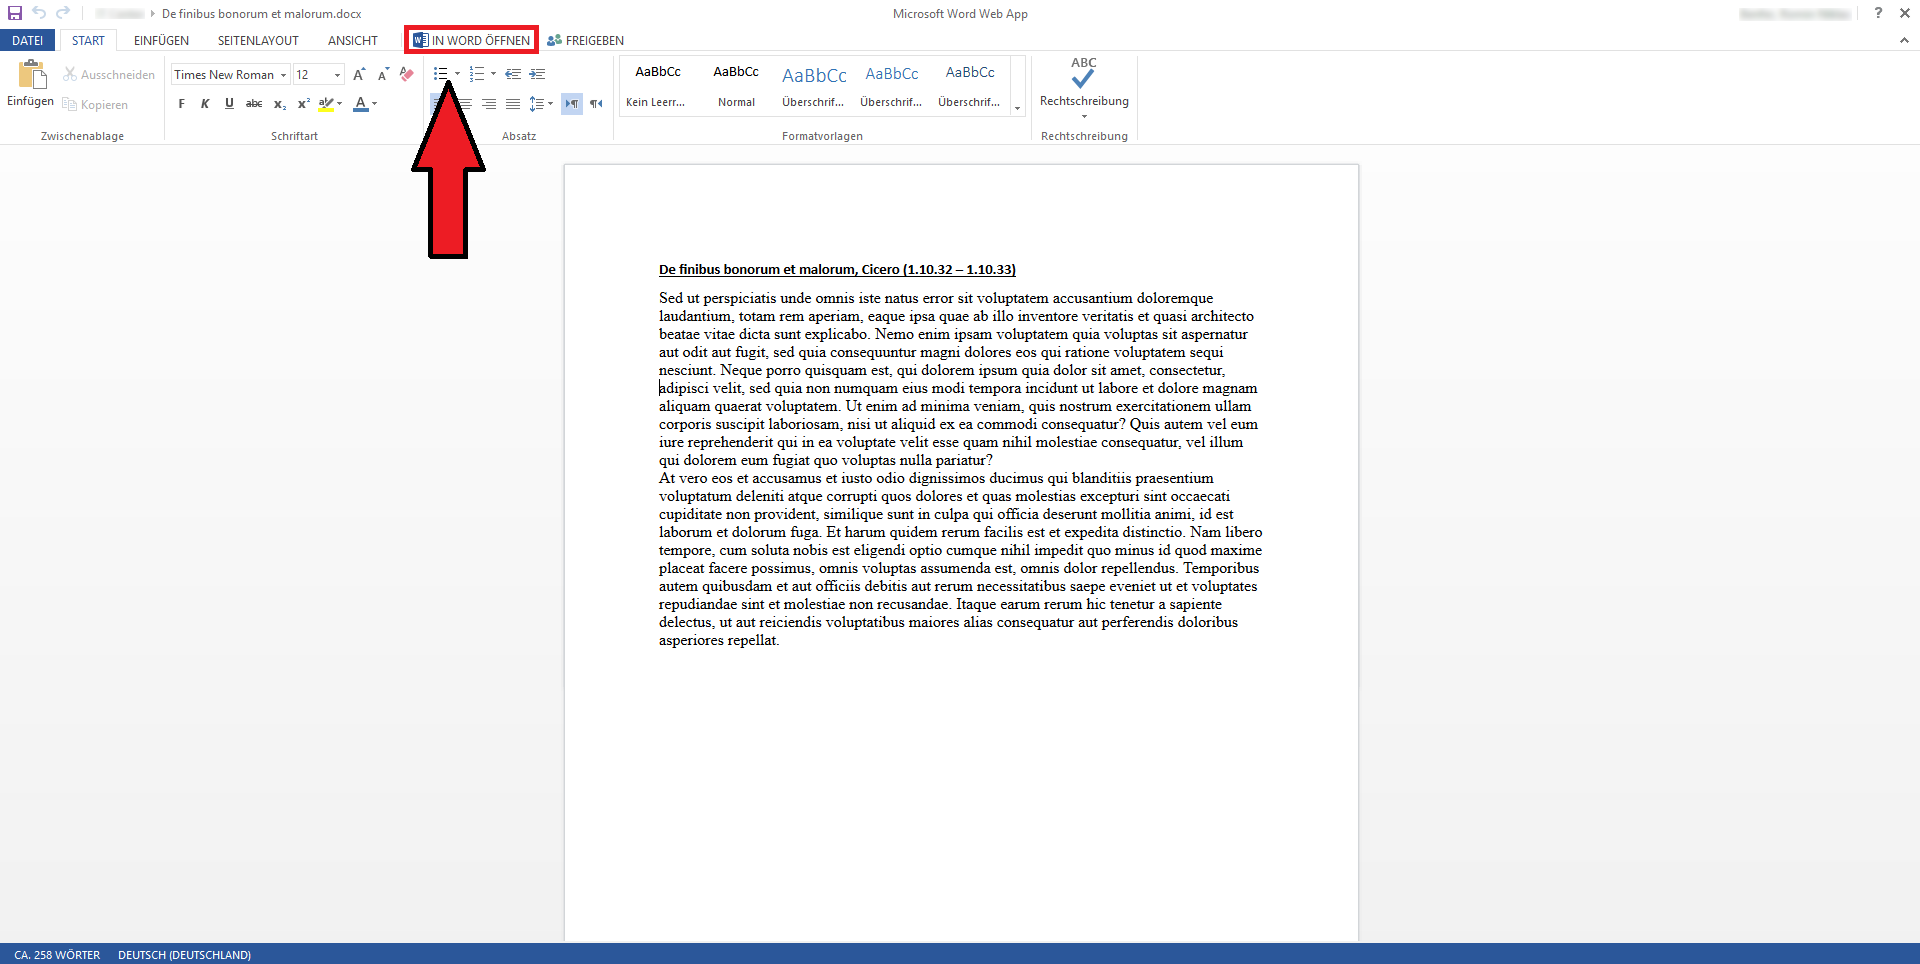Toggle strikethrough (abc) formatting

[x=254, y=104]
